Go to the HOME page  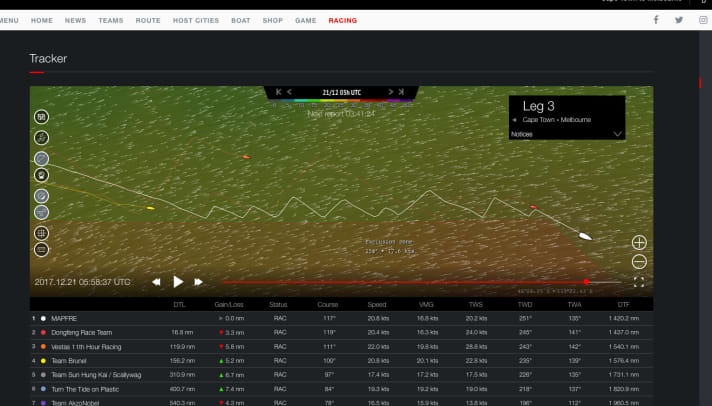(42, 20)
